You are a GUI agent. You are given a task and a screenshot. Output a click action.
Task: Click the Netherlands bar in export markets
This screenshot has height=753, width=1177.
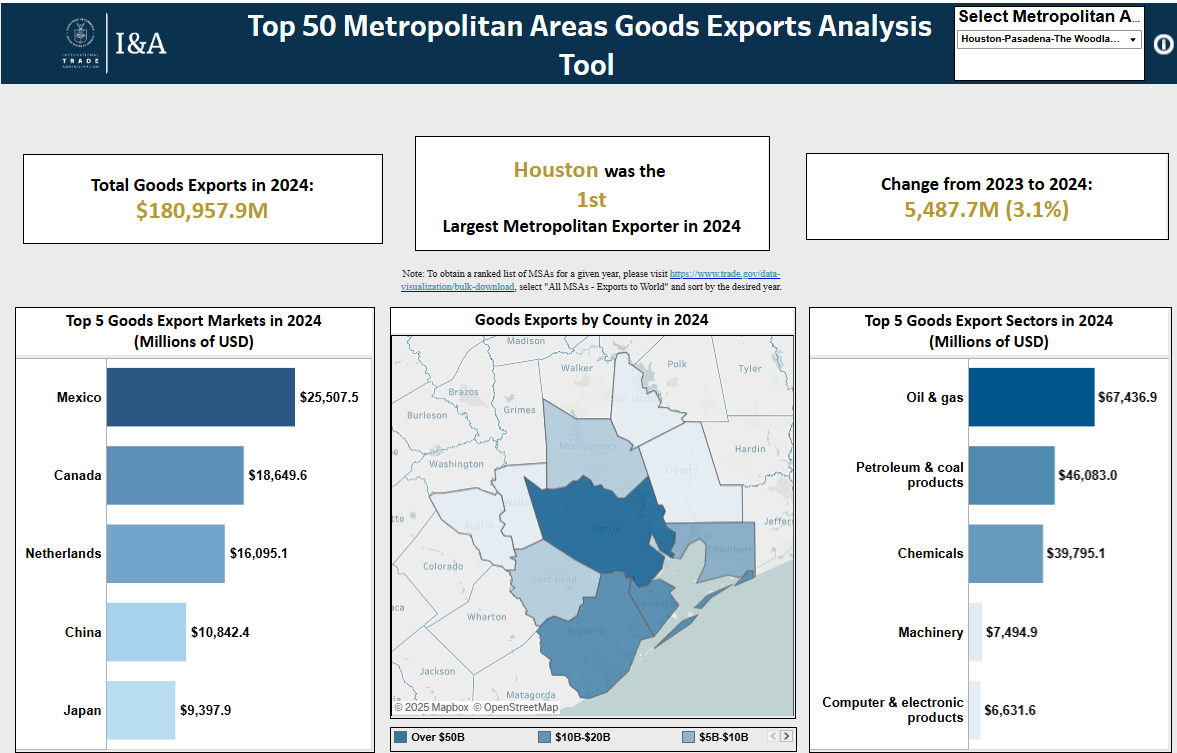click(x=165, y=553)
